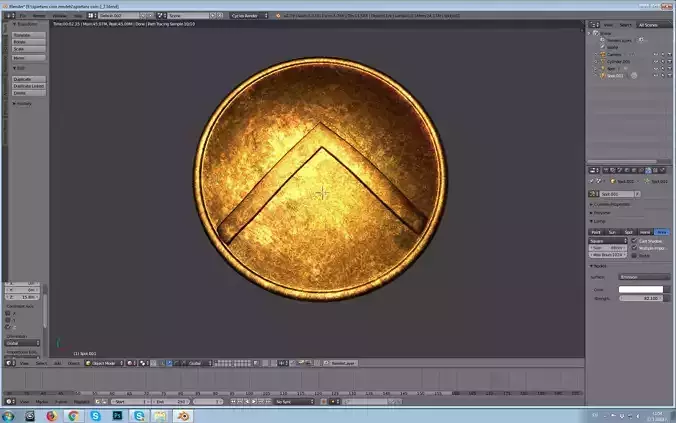Image resolution: width=676 pixels, height=423 pixels.
Task: Toggle visibility eye of Spot.001
Action: point(656,75)
